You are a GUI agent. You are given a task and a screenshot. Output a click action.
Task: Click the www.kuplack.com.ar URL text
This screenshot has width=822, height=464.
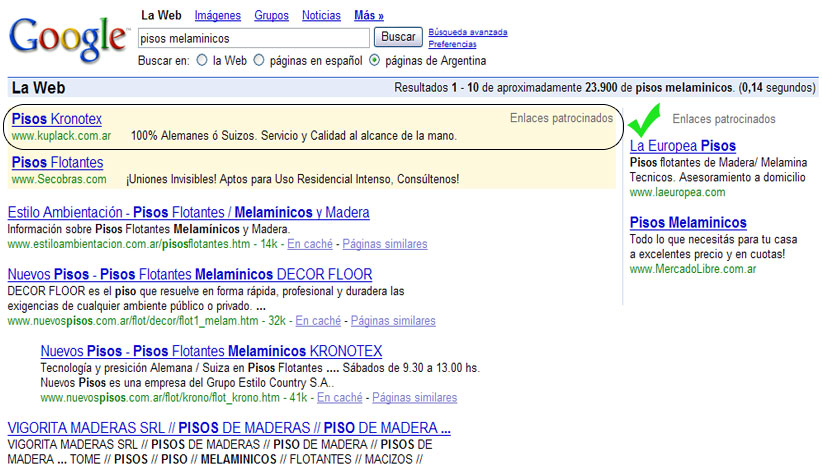coord(61,136)
